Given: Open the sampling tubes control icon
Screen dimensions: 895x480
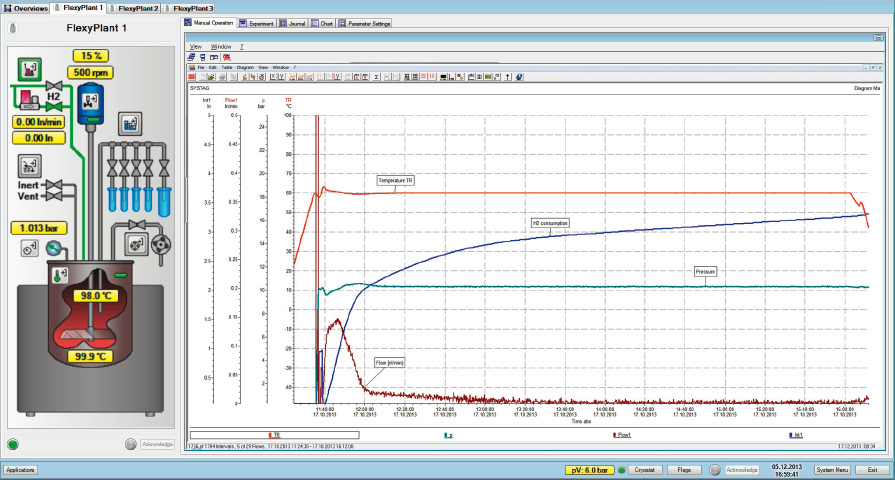Looking at the screenshot, I should pos(128,124).
